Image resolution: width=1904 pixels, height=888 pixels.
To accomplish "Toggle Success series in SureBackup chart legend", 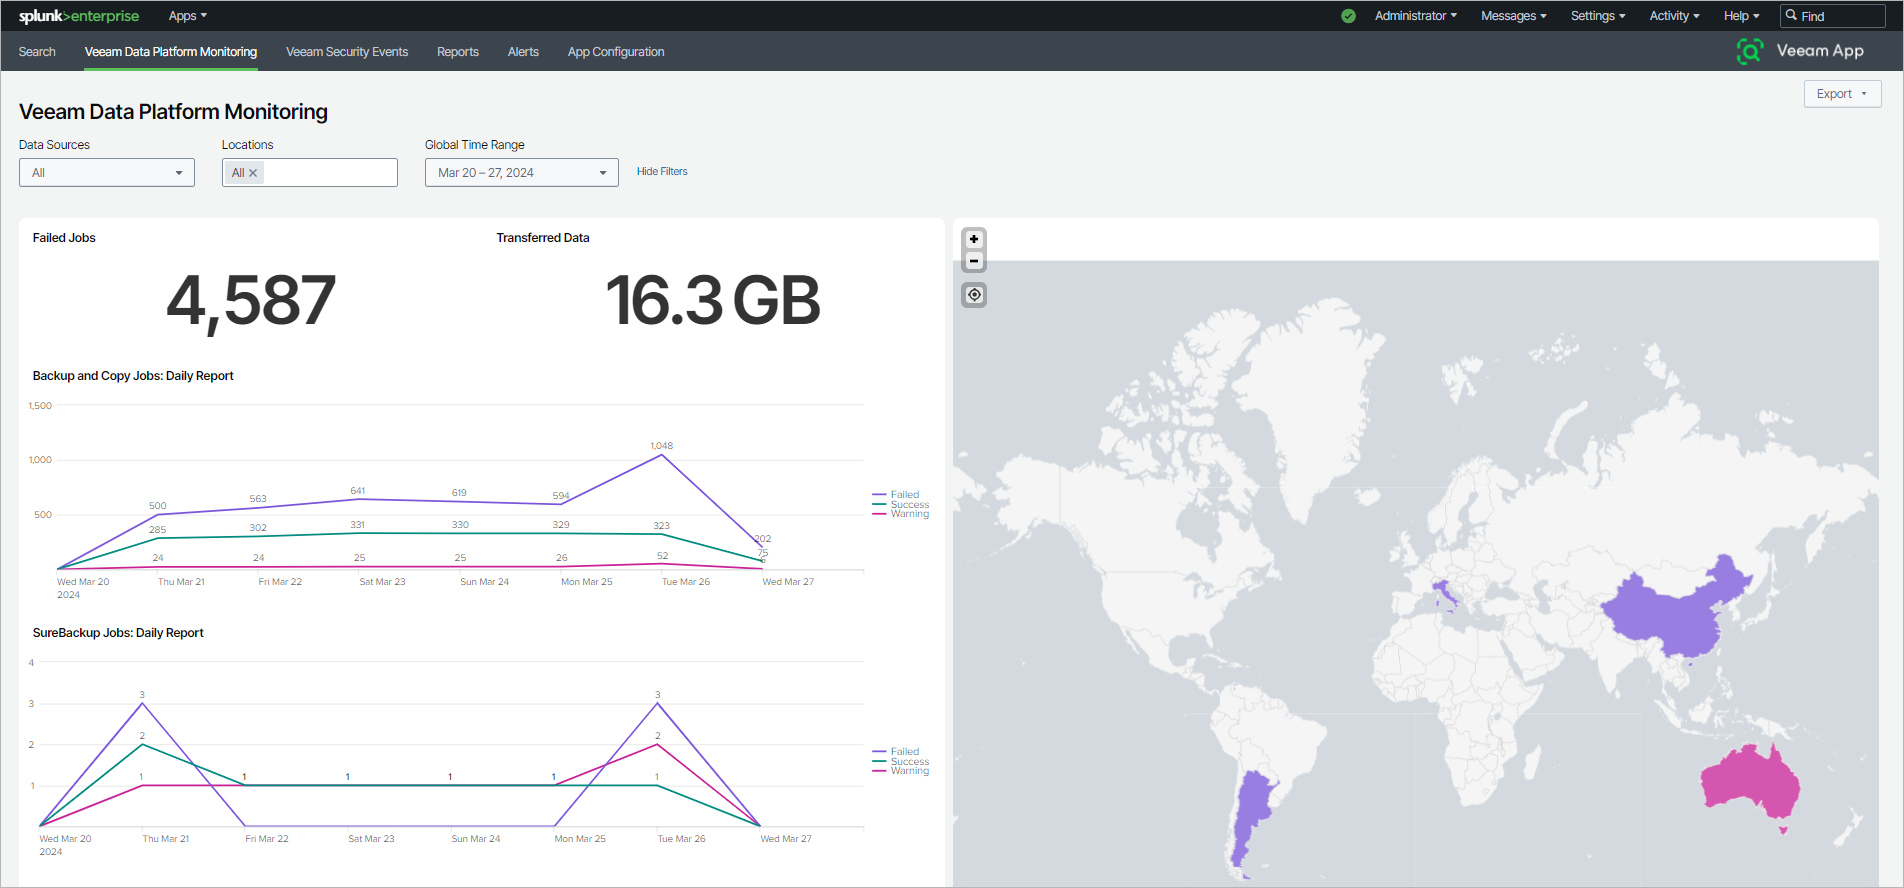I will (x=909, y=762).
